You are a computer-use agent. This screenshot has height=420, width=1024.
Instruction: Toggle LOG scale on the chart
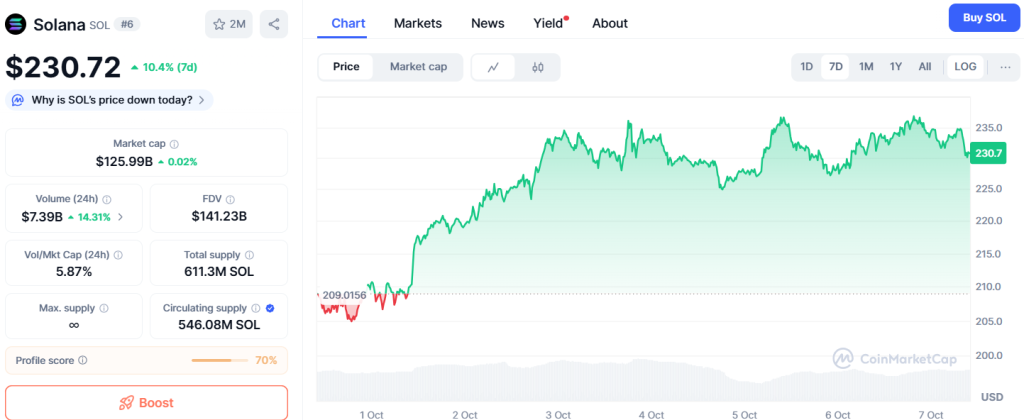pyautogui.click(x=965, y=67)
